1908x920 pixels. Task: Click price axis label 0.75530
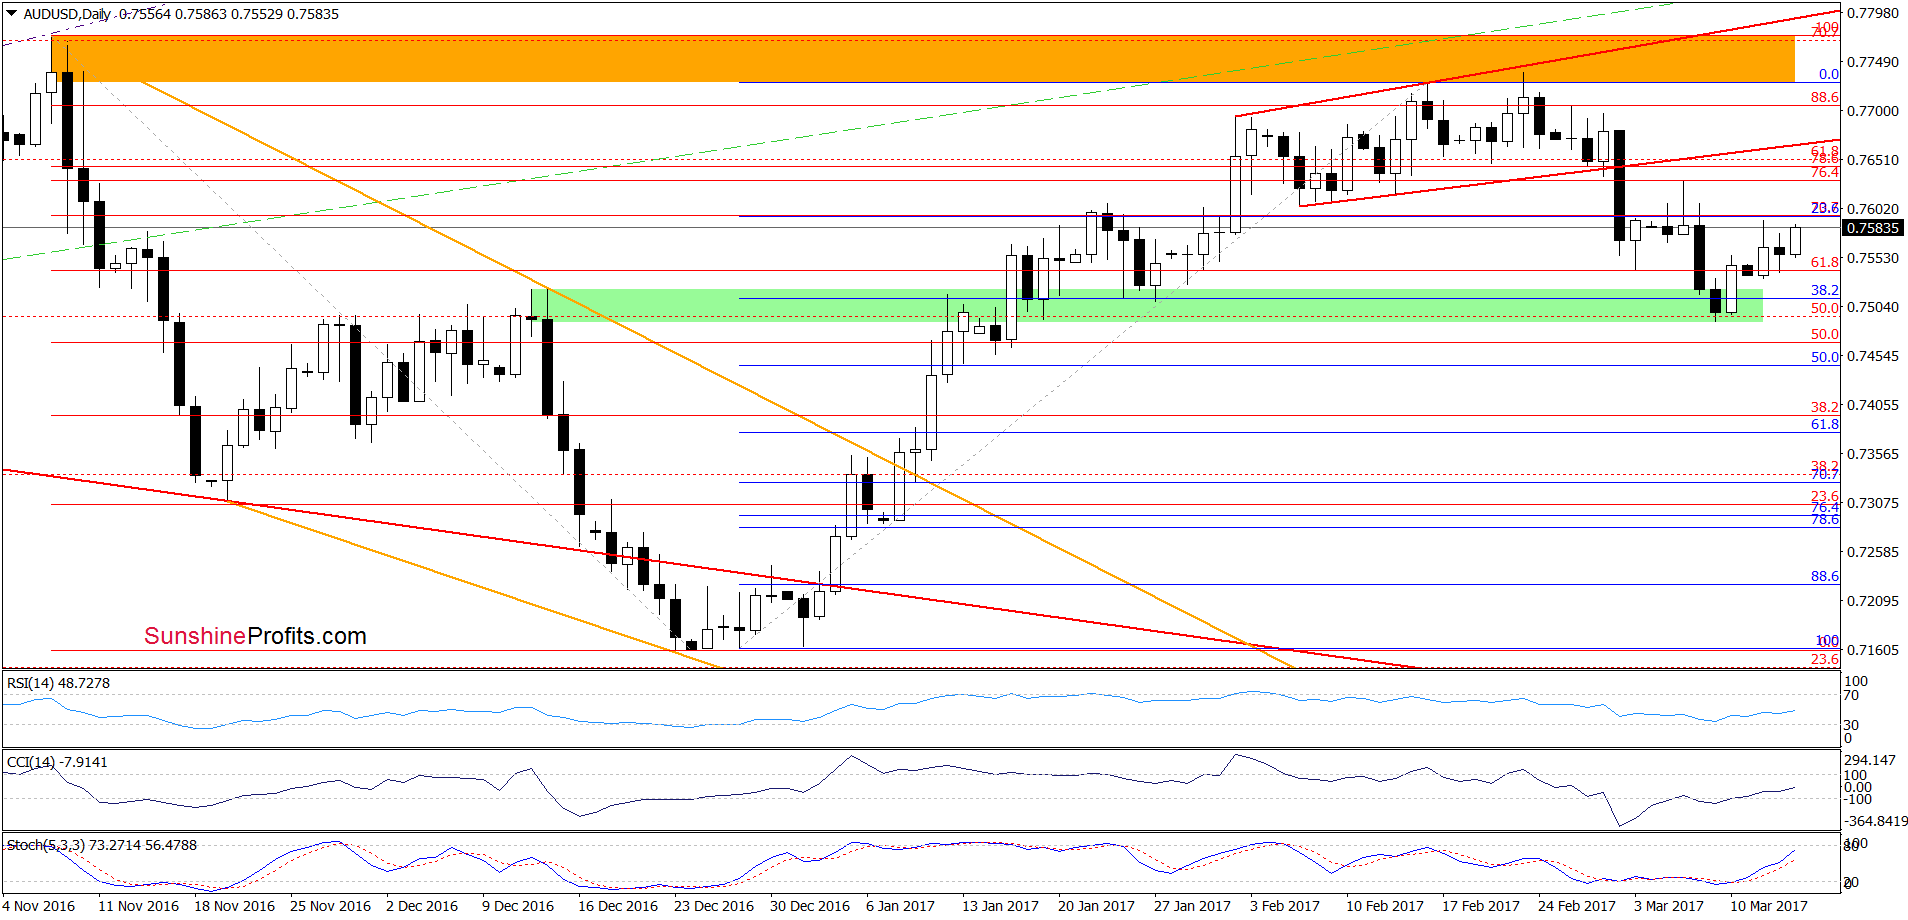pyautogui.click(x=1872, y=258)
